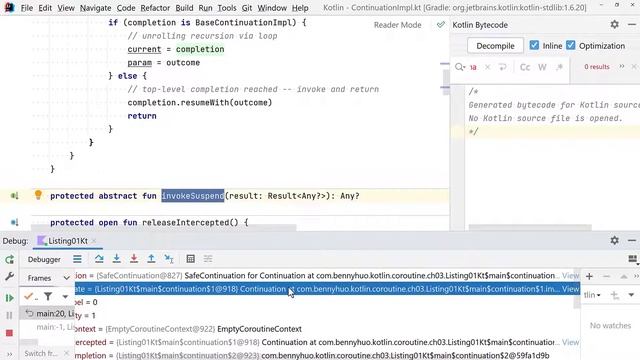Toggle Words W search option
640x360 pixels.
pyautogui.click(x=542, y=67)
